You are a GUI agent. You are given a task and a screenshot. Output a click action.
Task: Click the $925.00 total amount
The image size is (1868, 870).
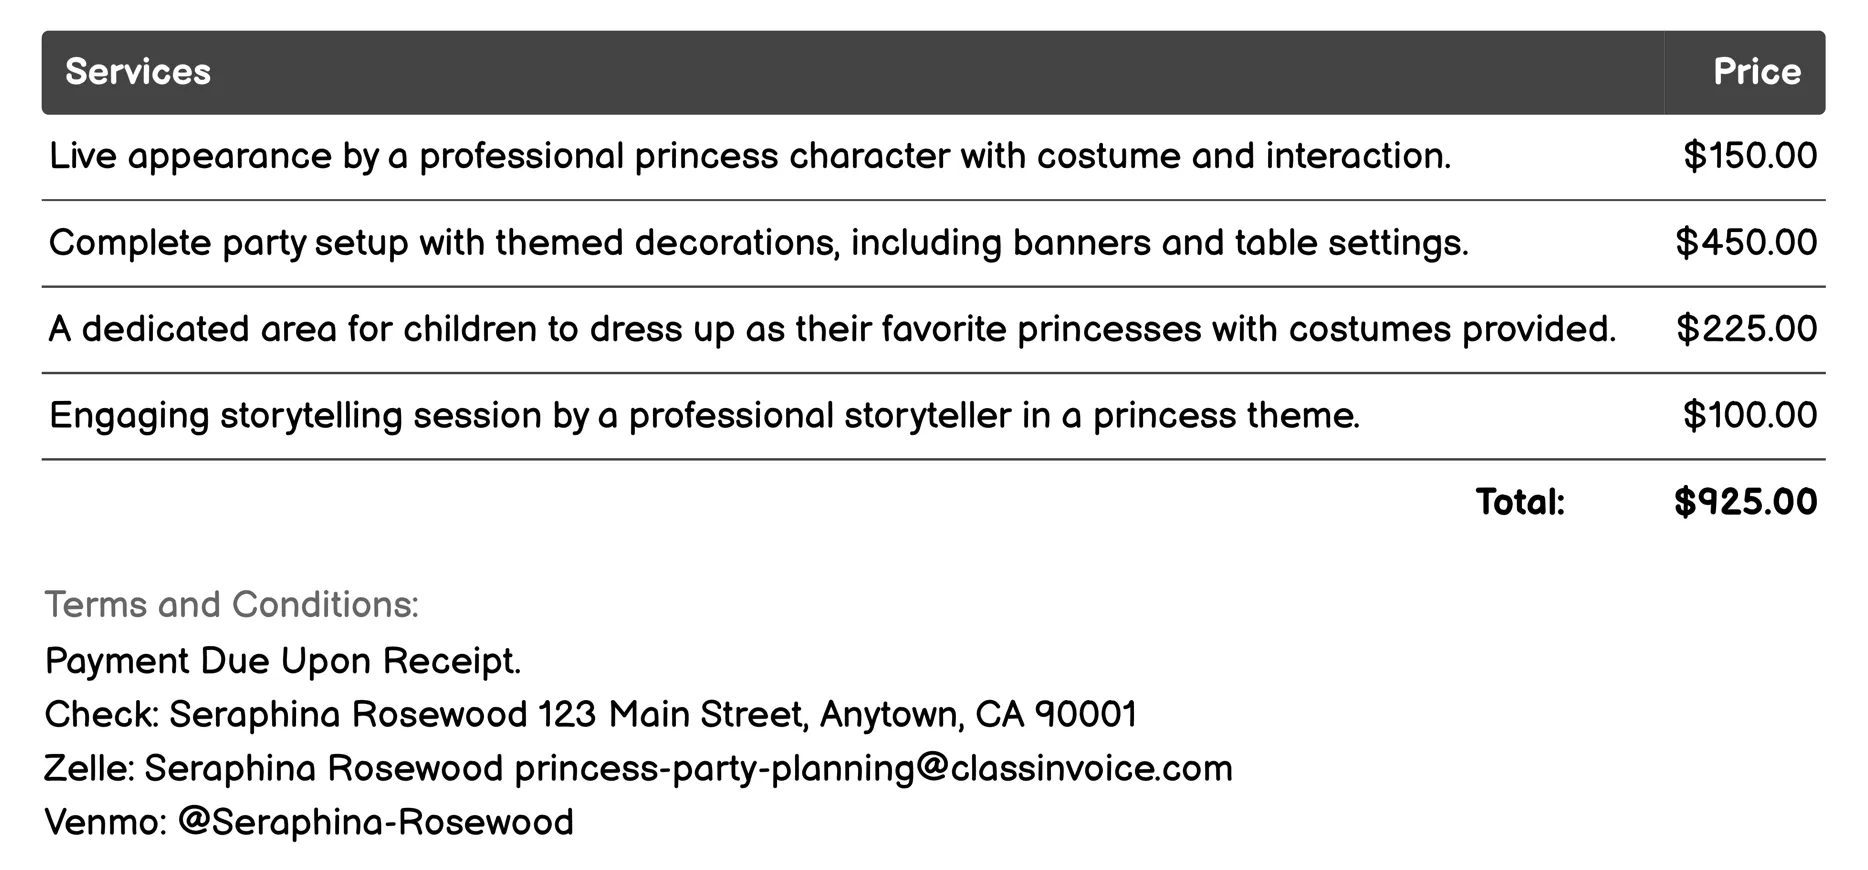coord(1745,502)
